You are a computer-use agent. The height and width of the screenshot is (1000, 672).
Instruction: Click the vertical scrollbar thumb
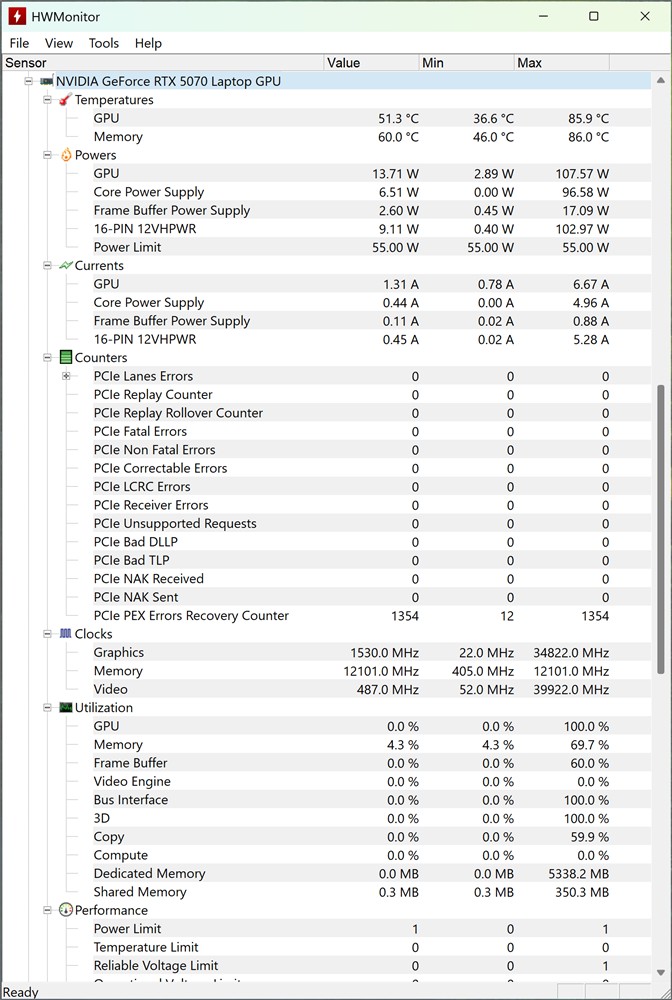point(659,530)
